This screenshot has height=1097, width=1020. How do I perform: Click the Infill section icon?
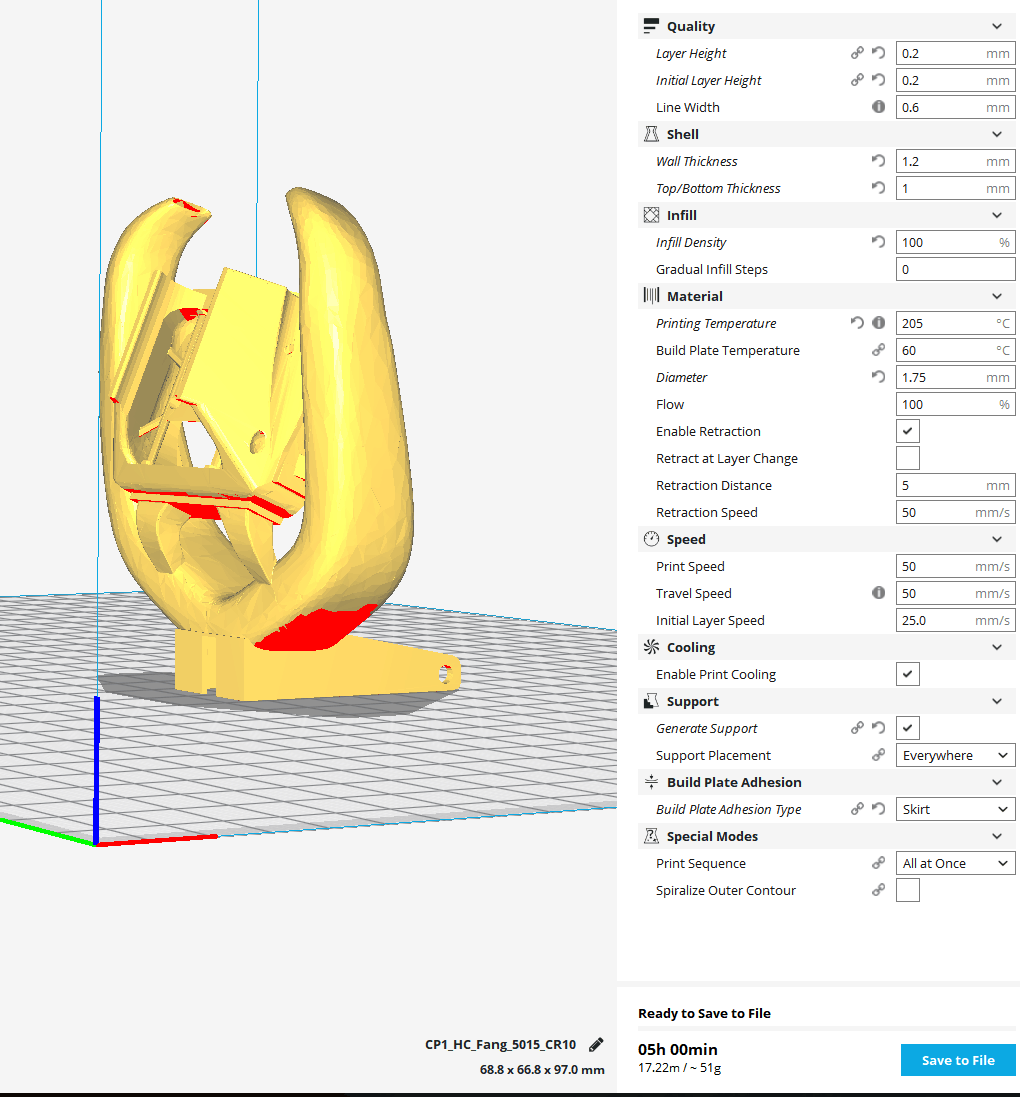pyautogui.click(x=654, y=215)
